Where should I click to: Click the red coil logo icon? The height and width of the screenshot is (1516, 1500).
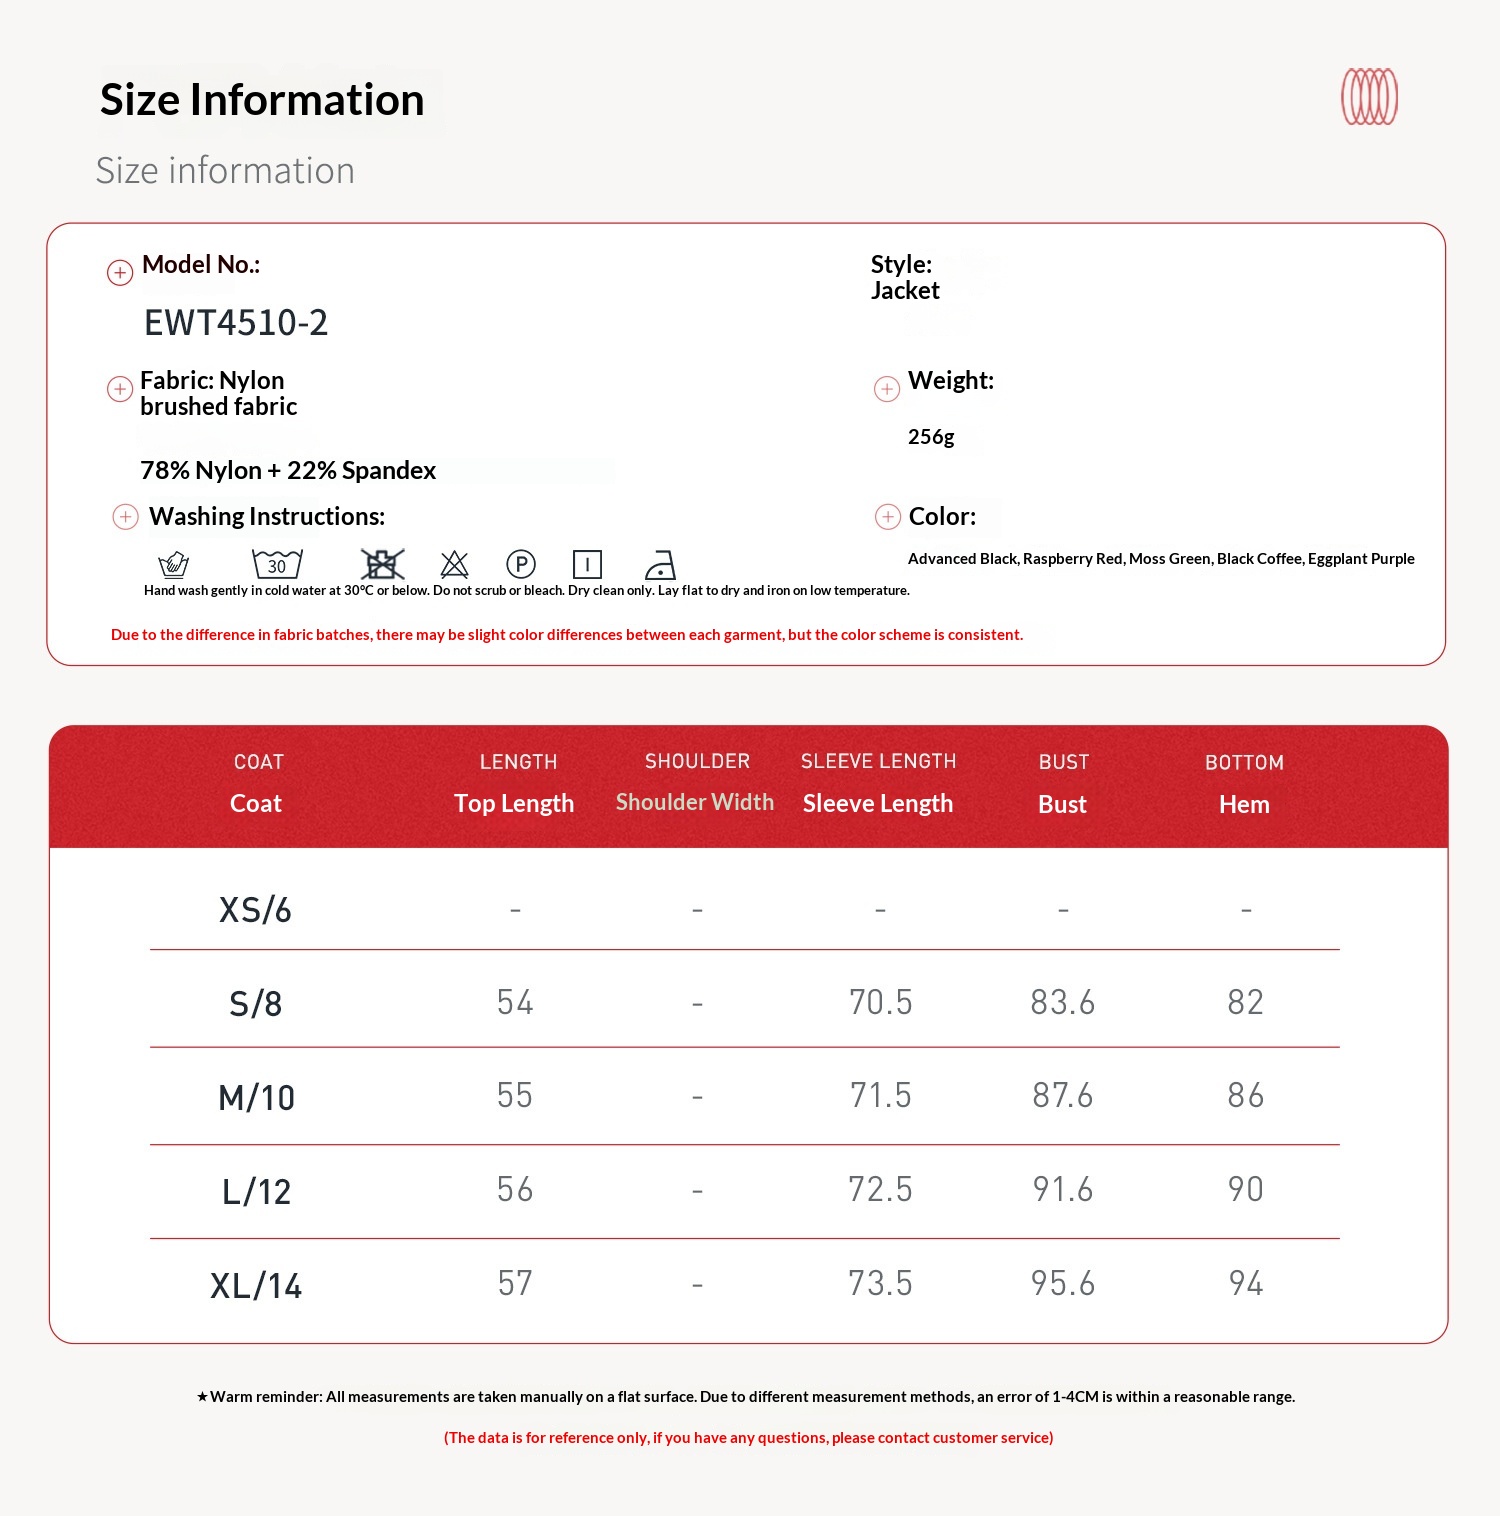coord(1369,97)
